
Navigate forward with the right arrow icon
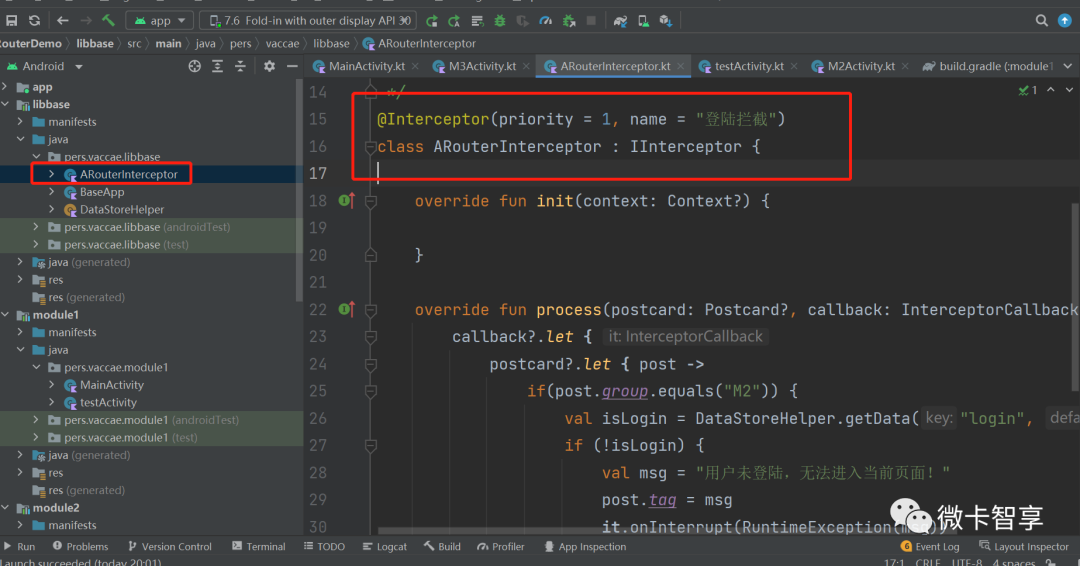click(85, 21)
